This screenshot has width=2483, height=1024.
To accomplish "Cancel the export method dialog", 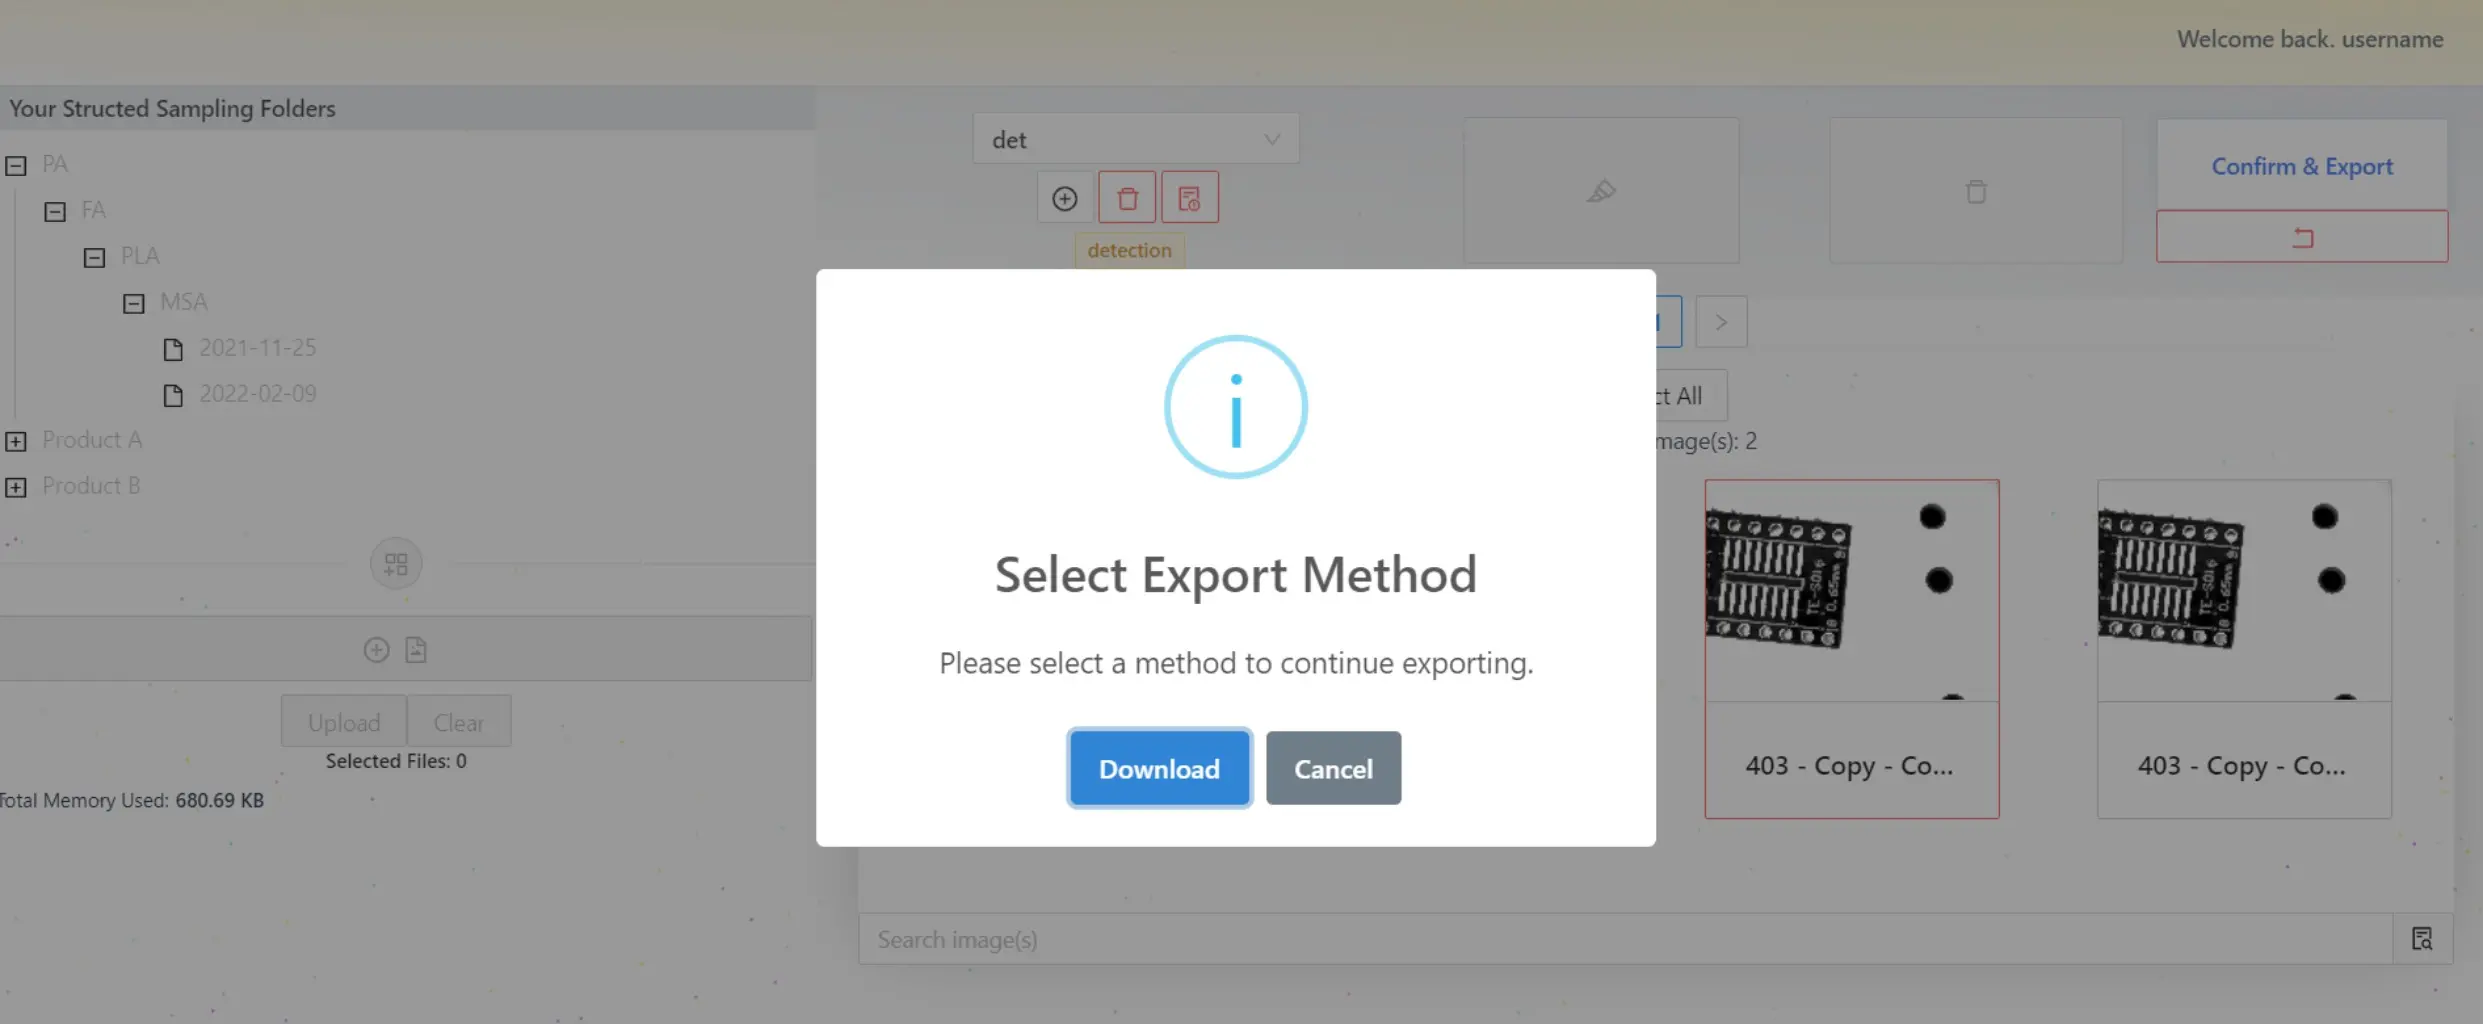I will [1332, 768].
